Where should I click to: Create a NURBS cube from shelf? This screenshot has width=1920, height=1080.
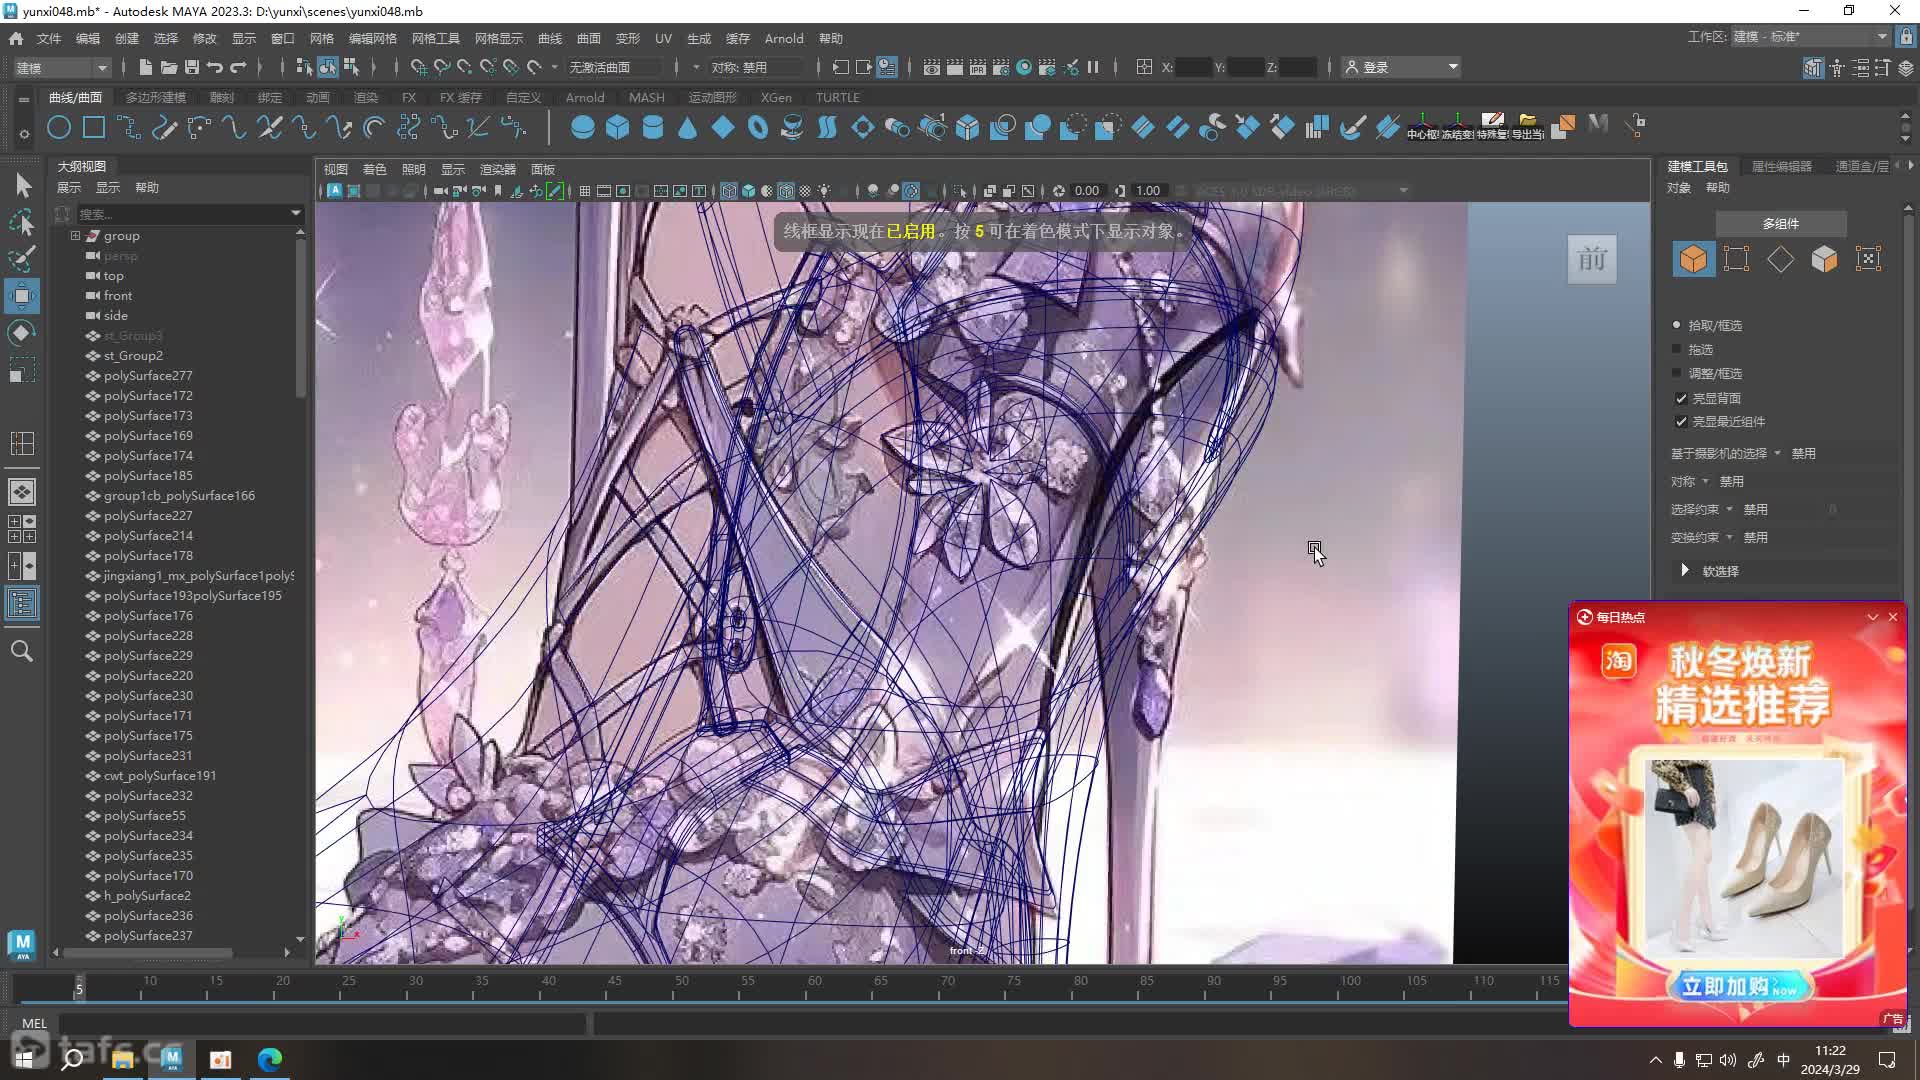[x=617, y=127]
